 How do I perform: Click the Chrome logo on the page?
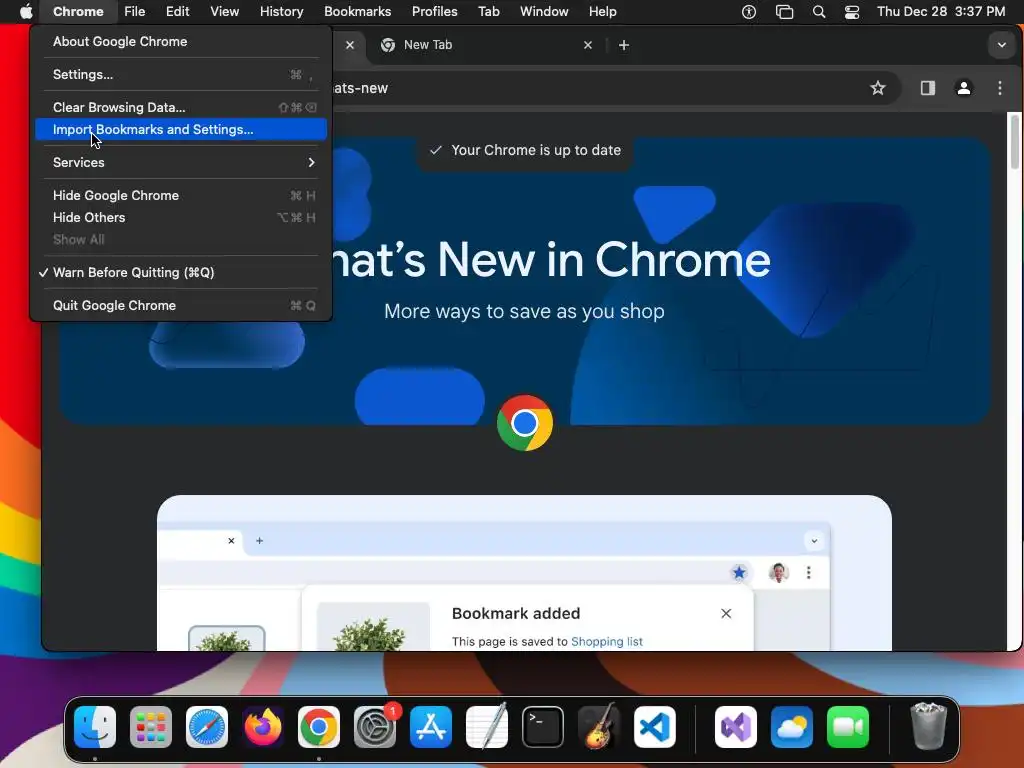pyautogui.click(x=524, y=423)
